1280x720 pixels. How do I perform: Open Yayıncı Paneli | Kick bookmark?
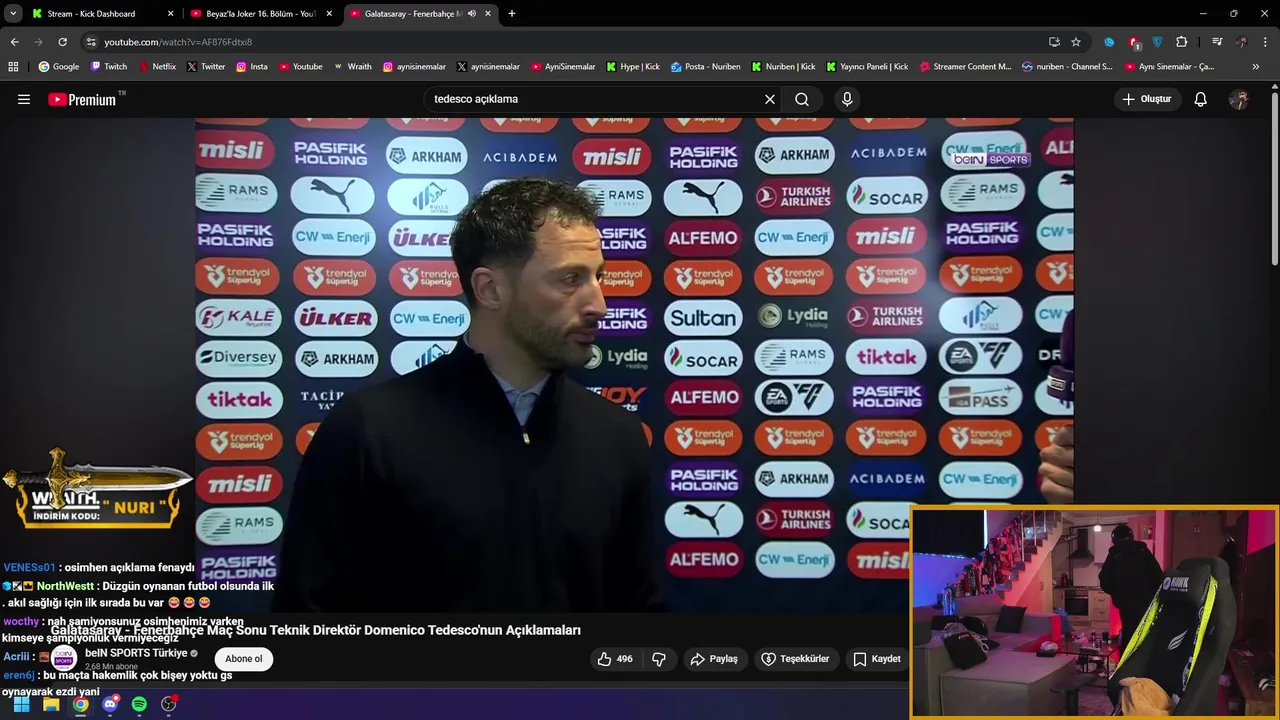(867, 67)
